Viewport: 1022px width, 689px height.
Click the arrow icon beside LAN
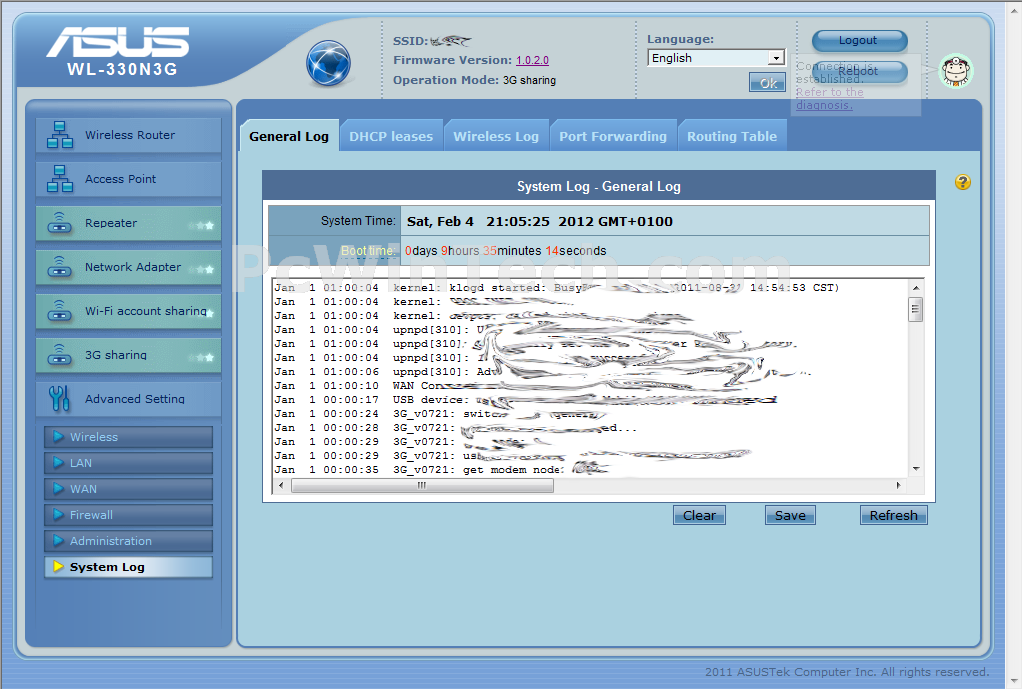coord(59,462)
